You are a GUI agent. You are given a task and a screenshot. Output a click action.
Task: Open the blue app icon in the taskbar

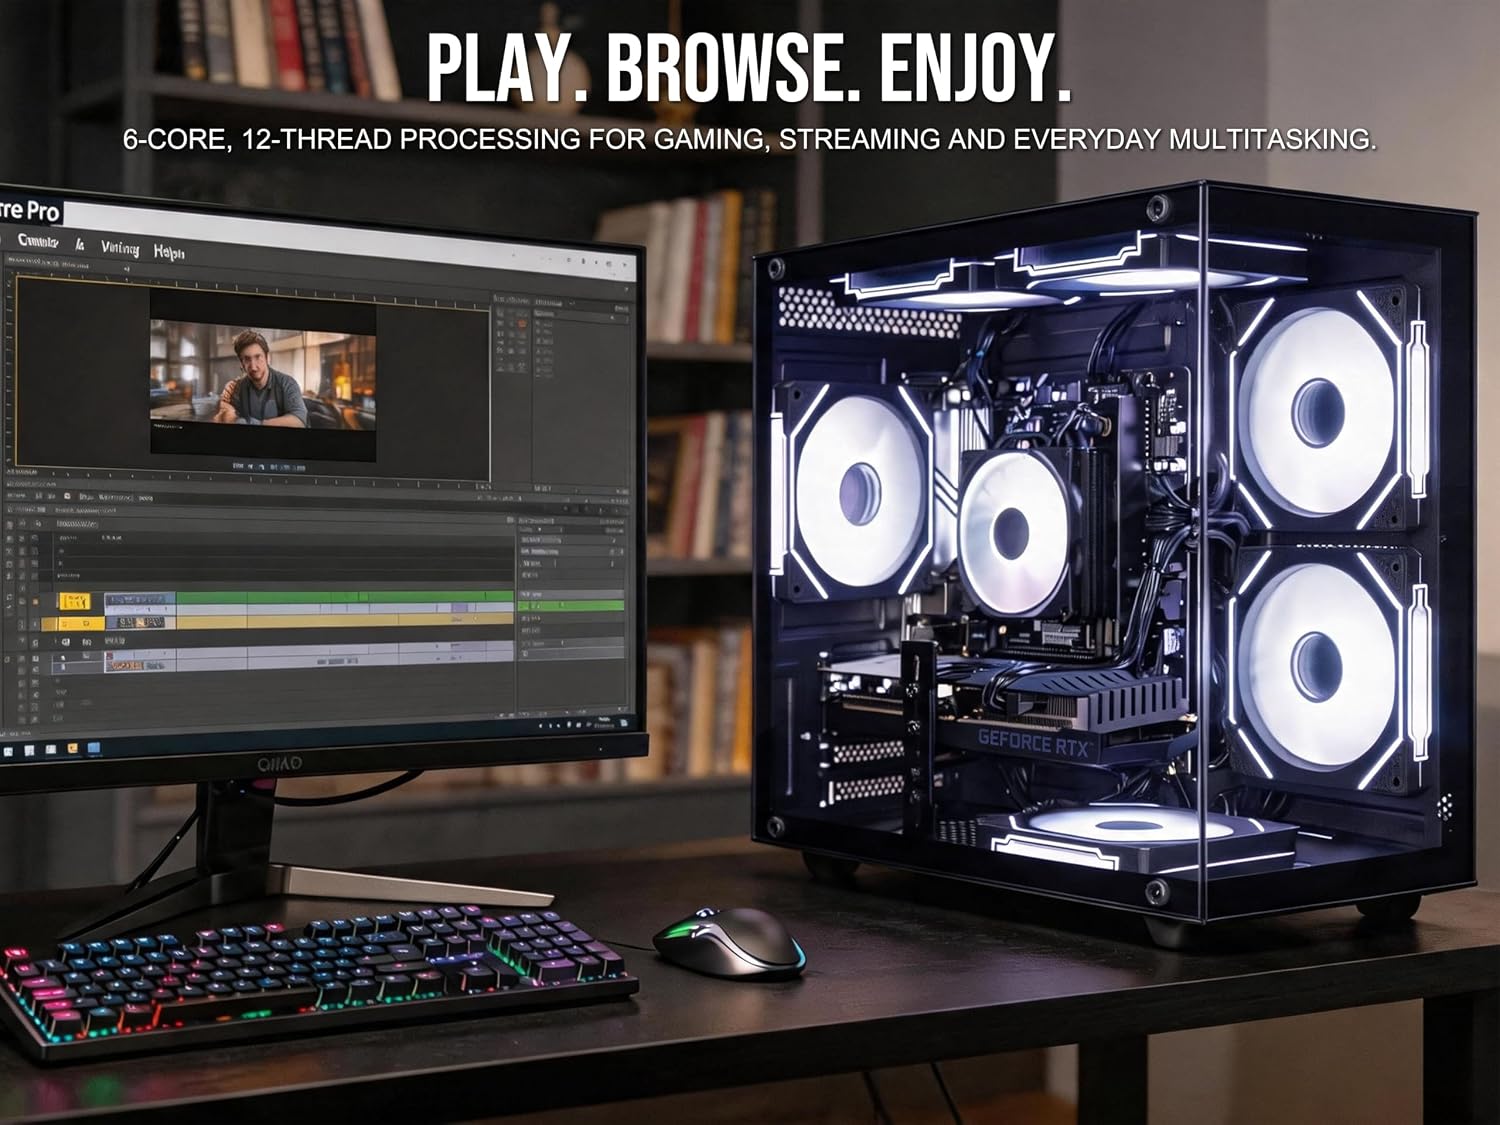[94, 747]
